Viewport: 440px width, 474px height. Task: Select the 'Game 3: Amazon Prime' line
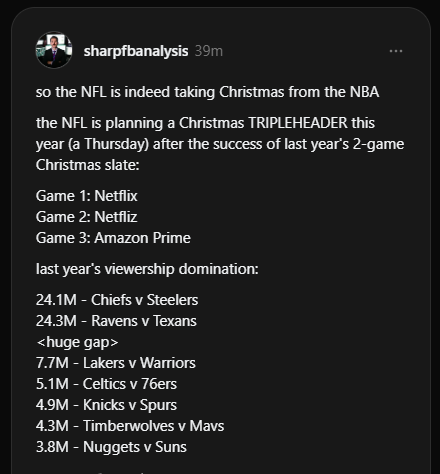pos(113,238)
